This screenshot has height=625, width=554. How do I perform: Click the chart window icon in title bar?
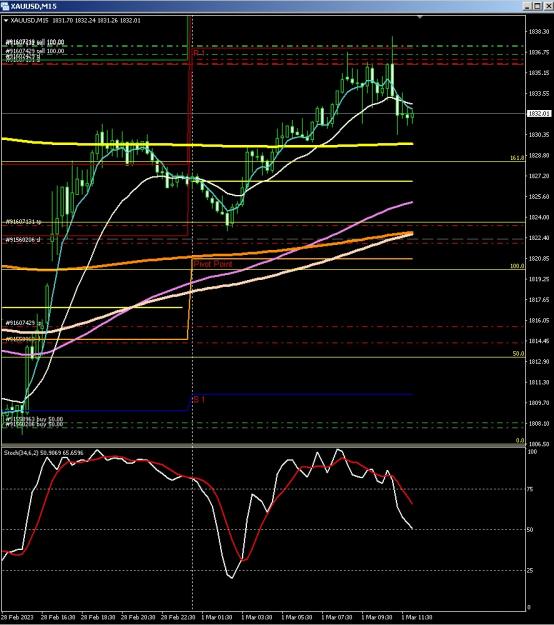(x=5, y=6)
